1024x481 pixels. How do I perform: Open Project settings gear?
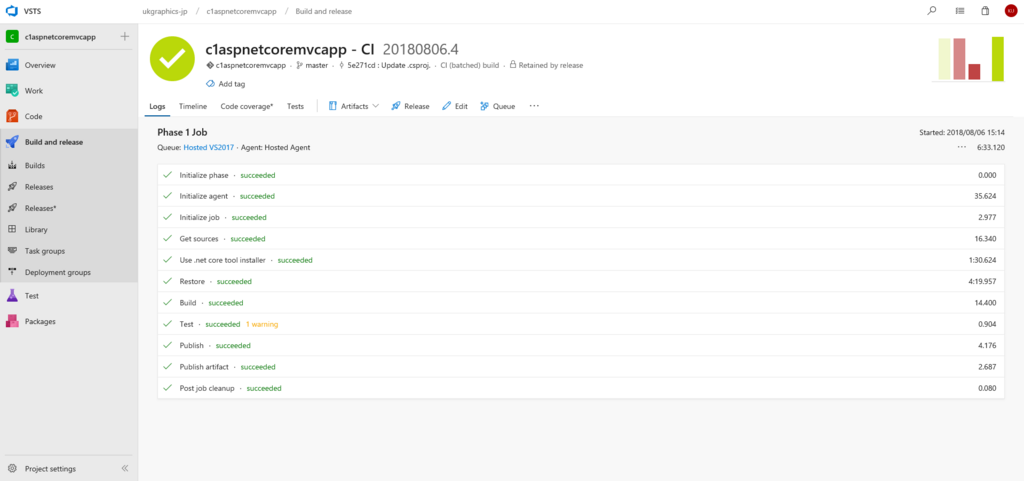(12, 469)
